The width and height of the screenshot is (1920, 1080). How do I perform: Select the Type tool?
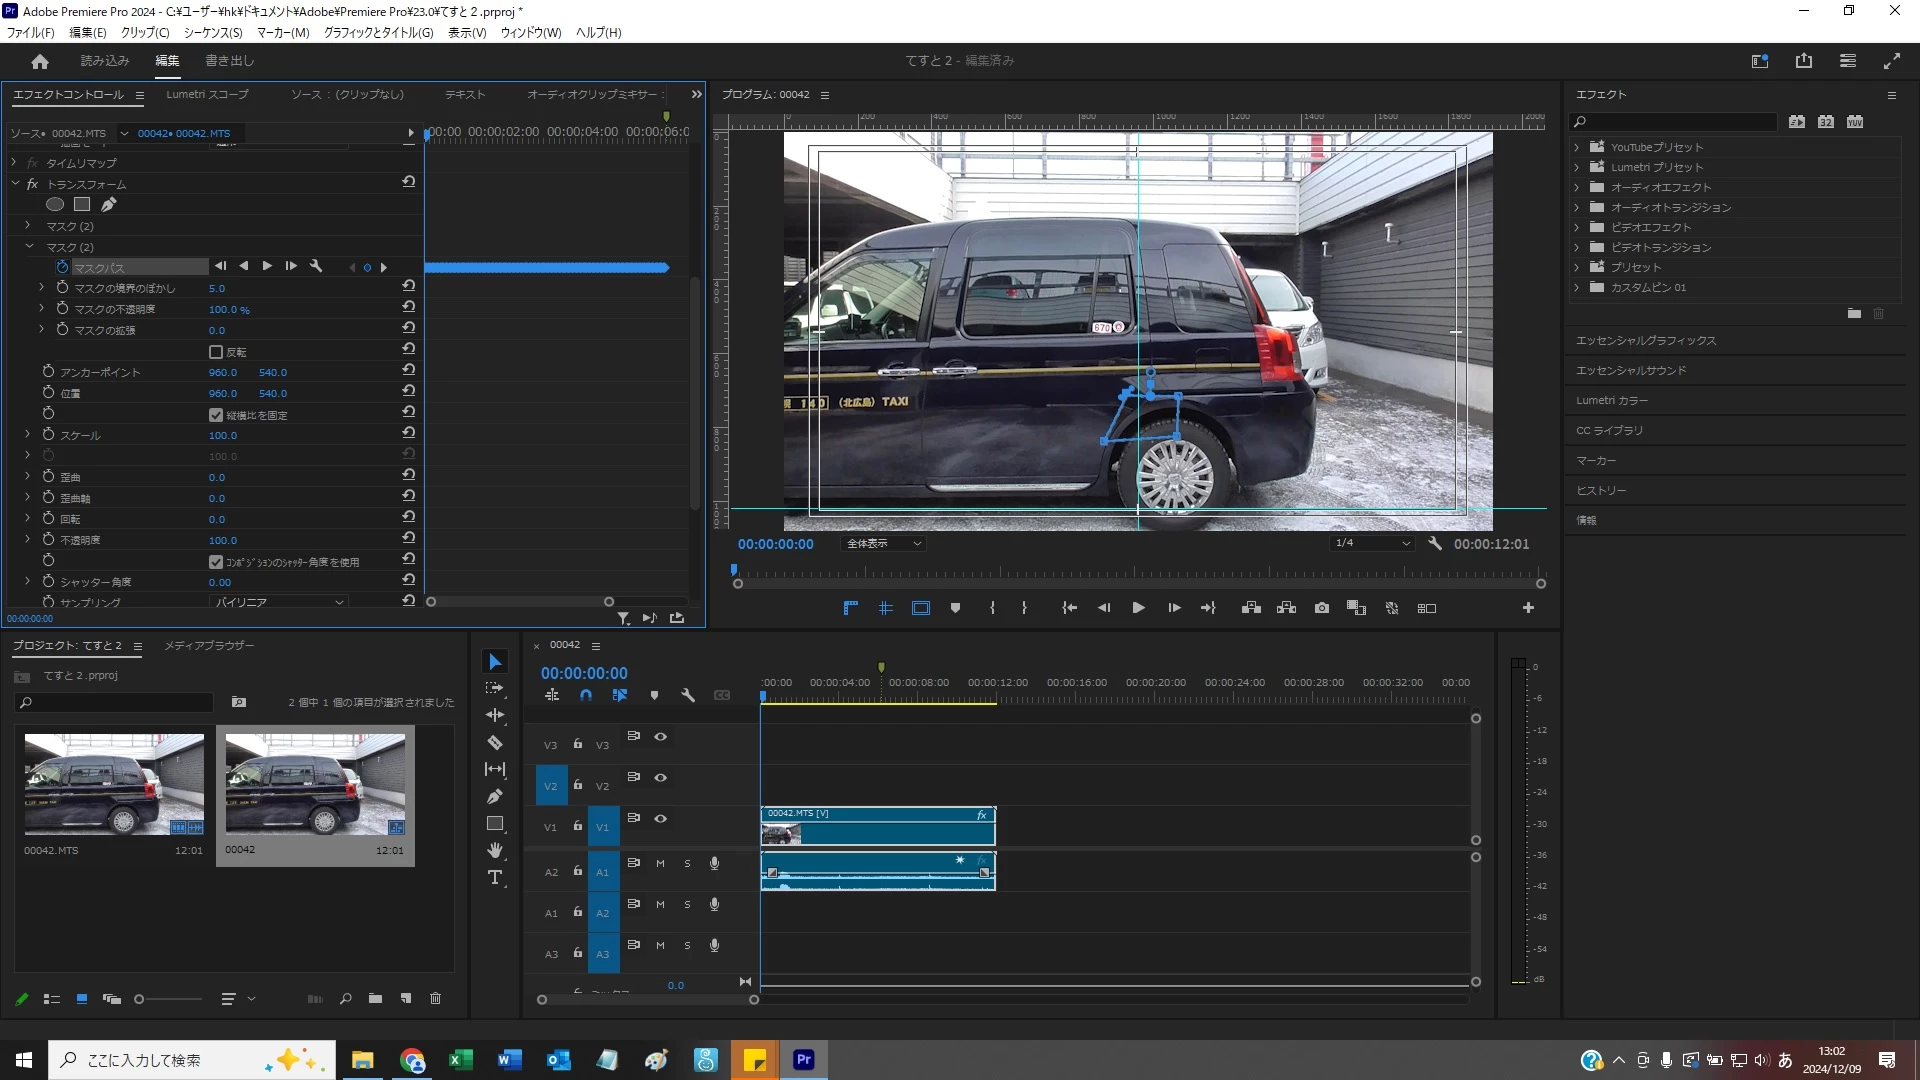[494, 878]
